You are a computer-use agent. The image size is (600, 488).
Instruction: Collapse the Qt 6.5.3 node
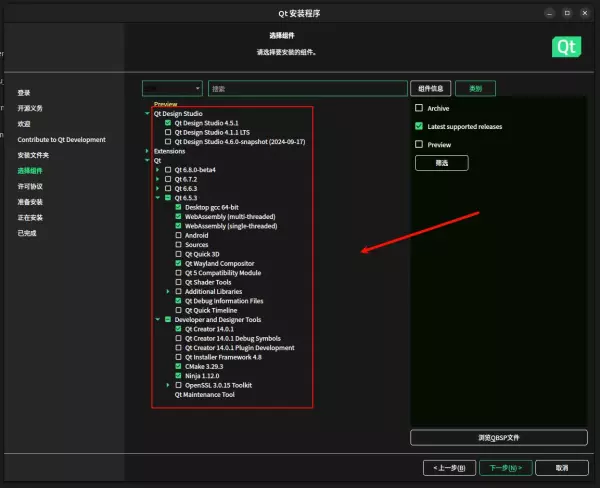click(157, 198)
